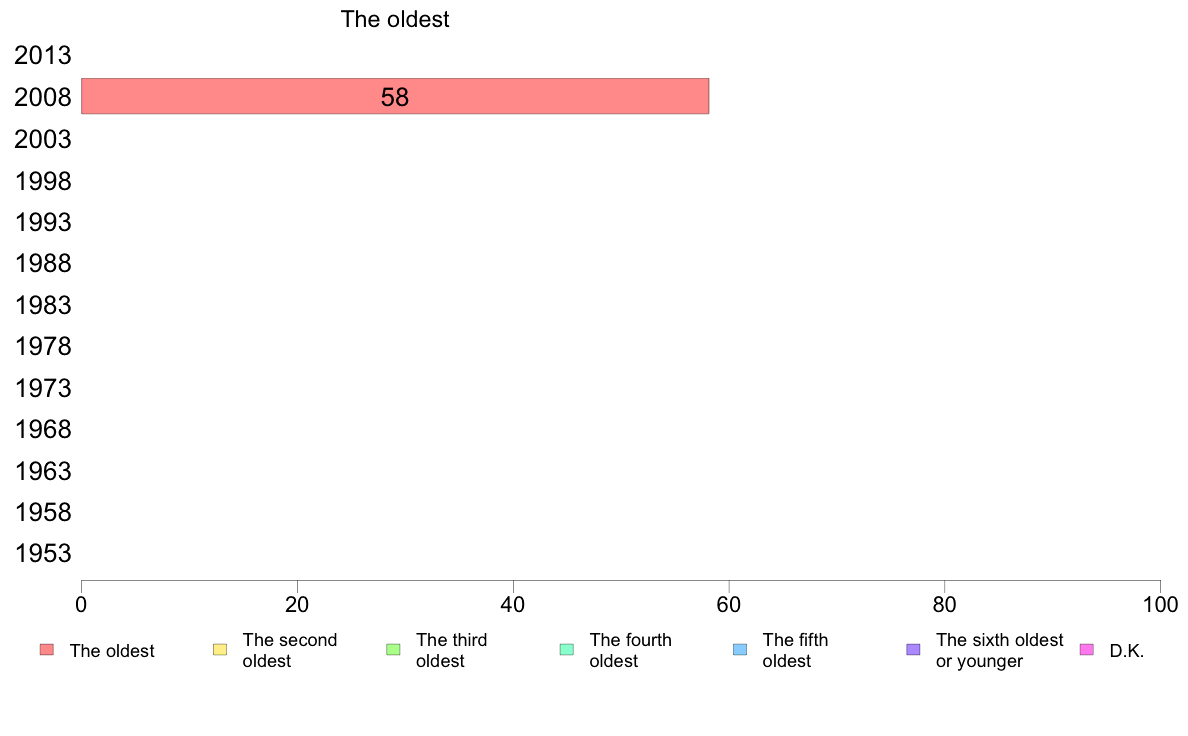Click the 100 tick on the axis
Screen dimensions: 1188x736
coord(1160,604)
